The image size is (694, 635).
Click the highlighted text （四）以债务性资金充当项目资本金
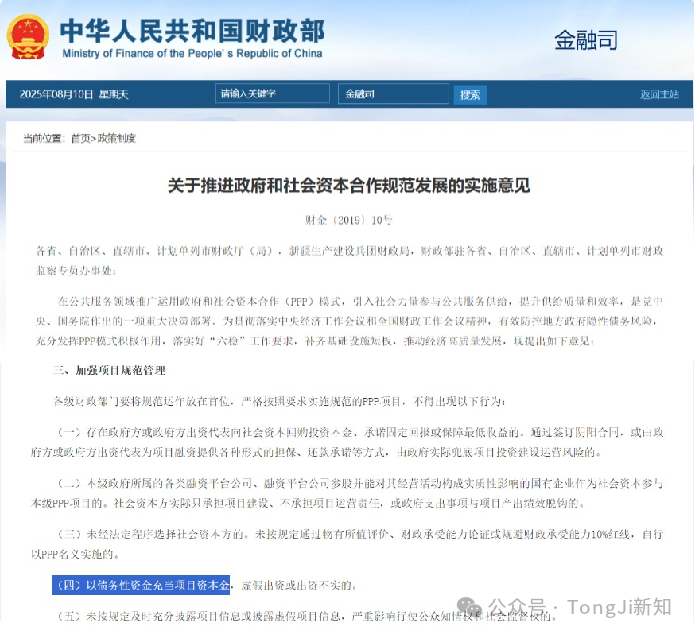141,585
